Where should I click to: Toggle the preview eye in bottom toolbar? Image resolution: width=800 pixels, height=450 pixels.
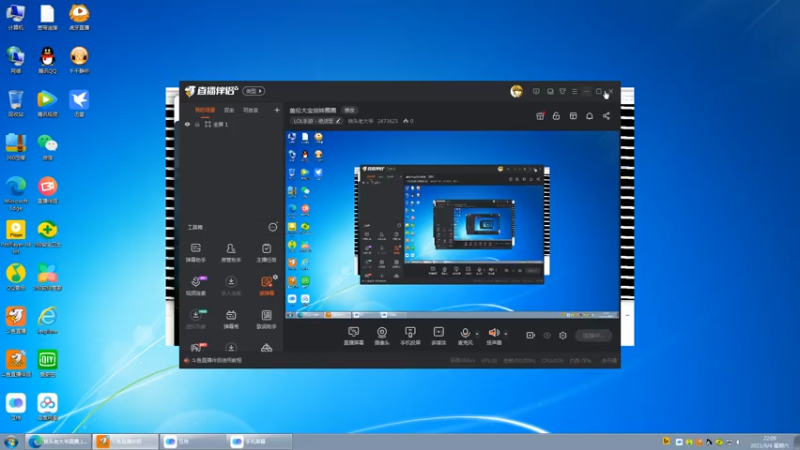[547, 335]
